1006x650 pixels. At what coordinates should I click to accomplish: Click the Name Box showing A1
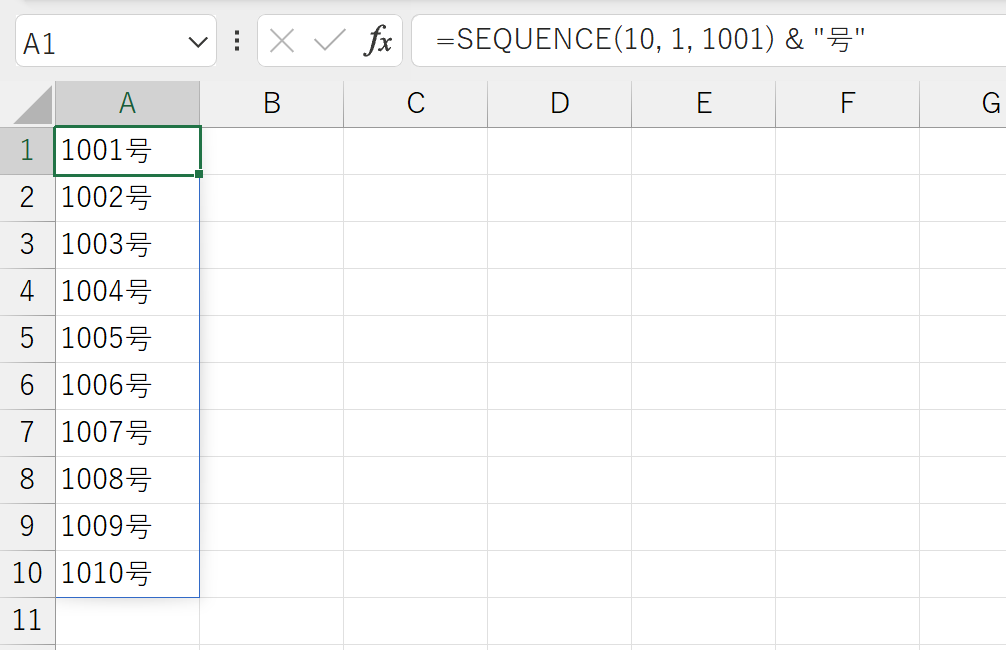[115, 42]
